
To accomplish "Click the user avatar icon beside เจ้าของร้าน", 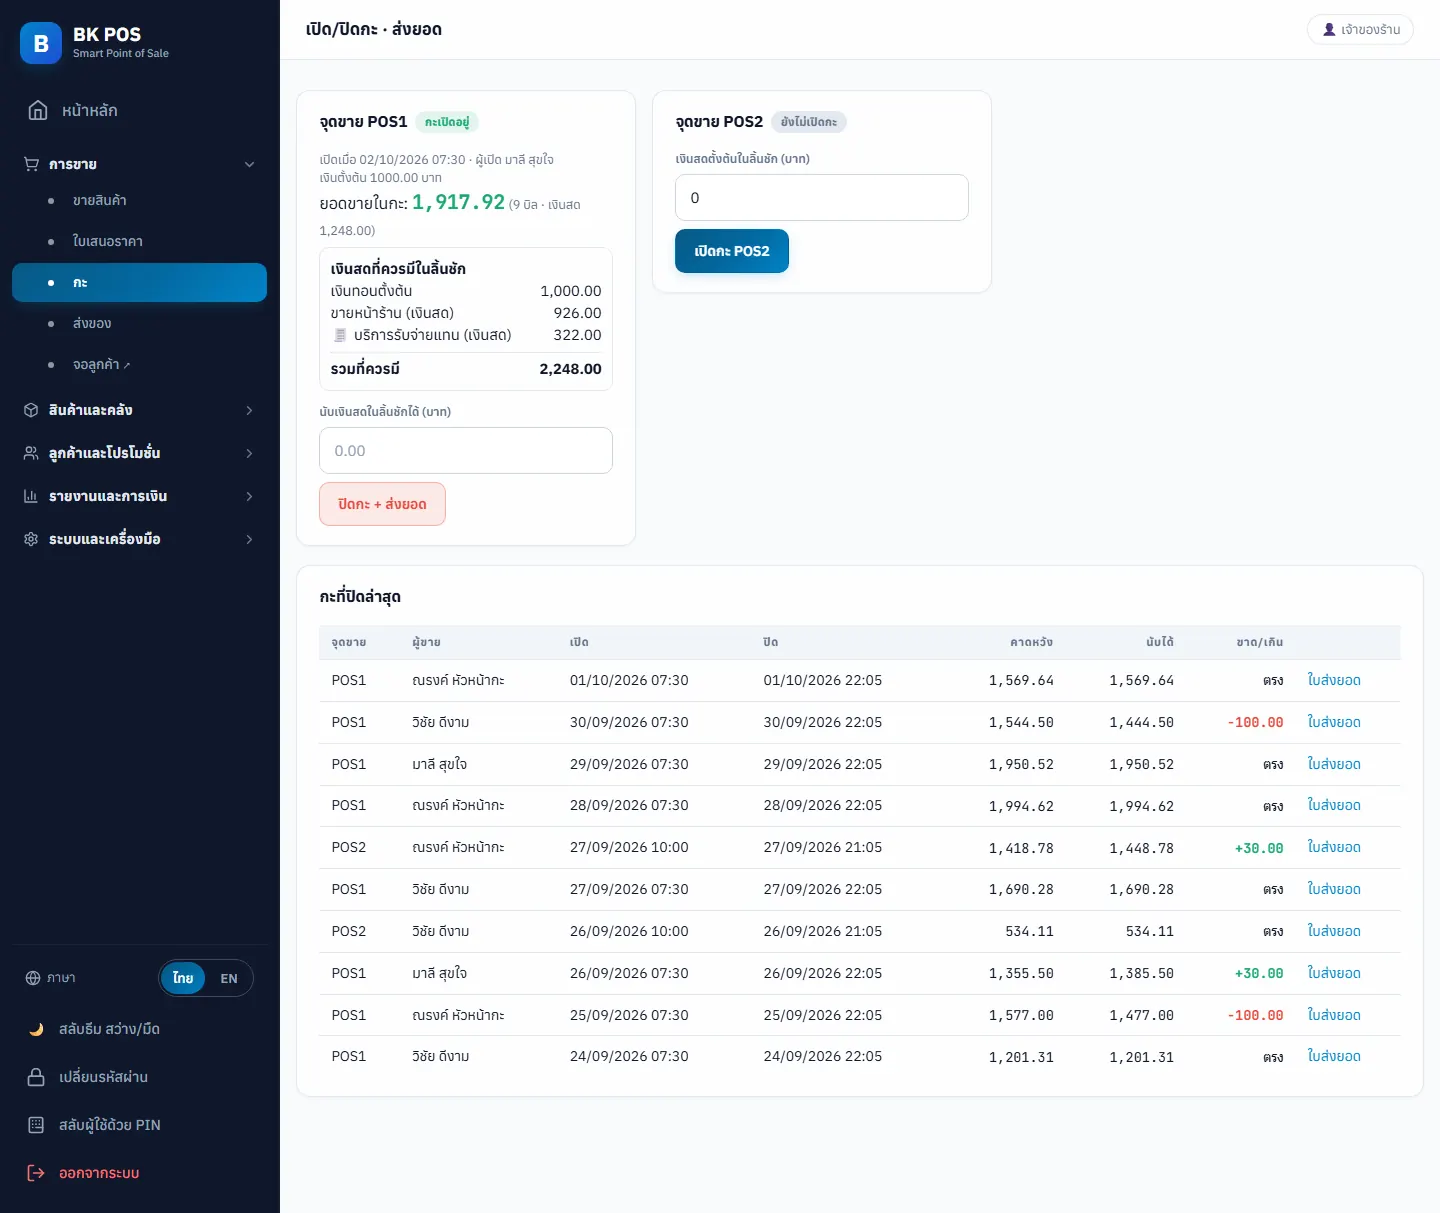I will pos(1329,30).
